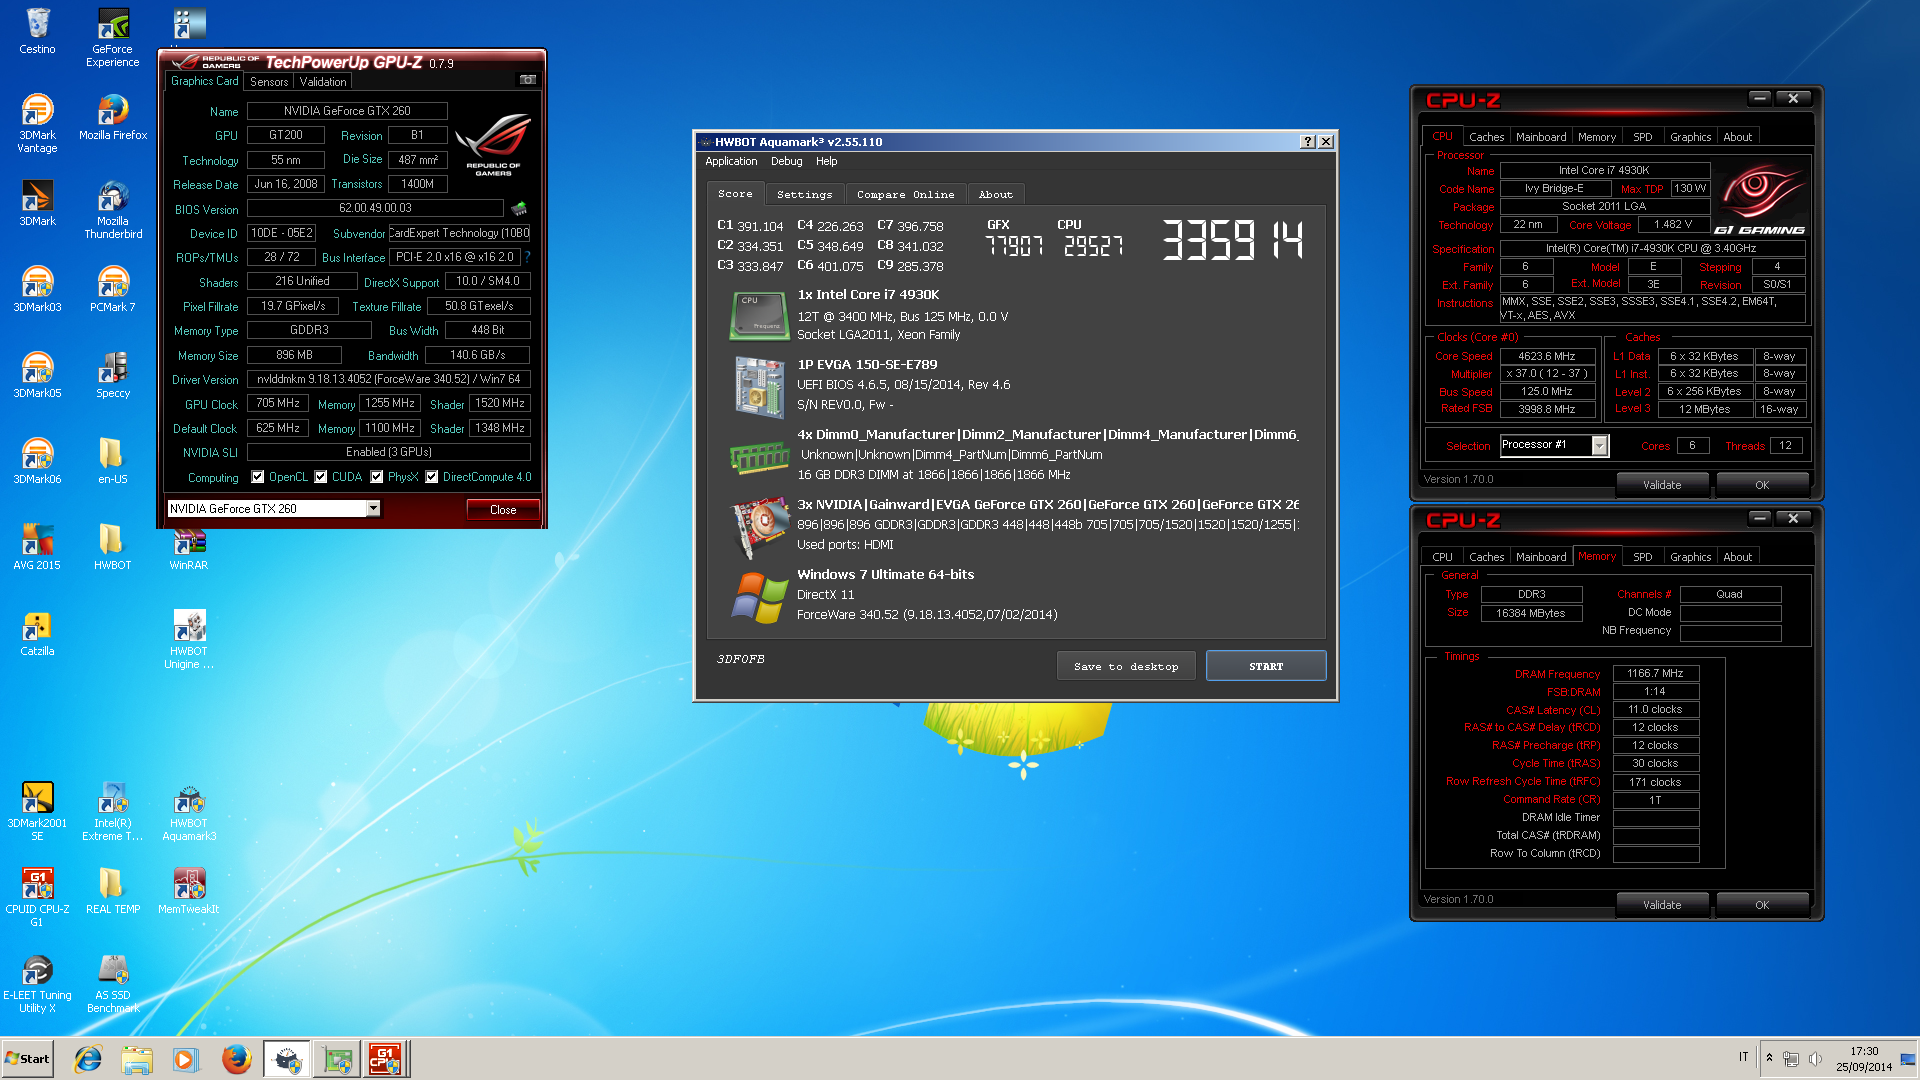Open the Debug menu in Aquamark3
Viewport: 1920px width, 1080px height.
click(786, 161)
